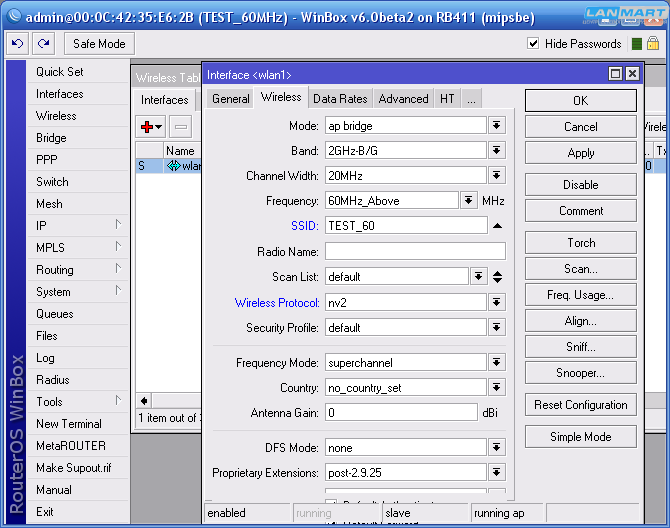
Task: Expand the Band dropdown list
Action: (x=497, y=150)
